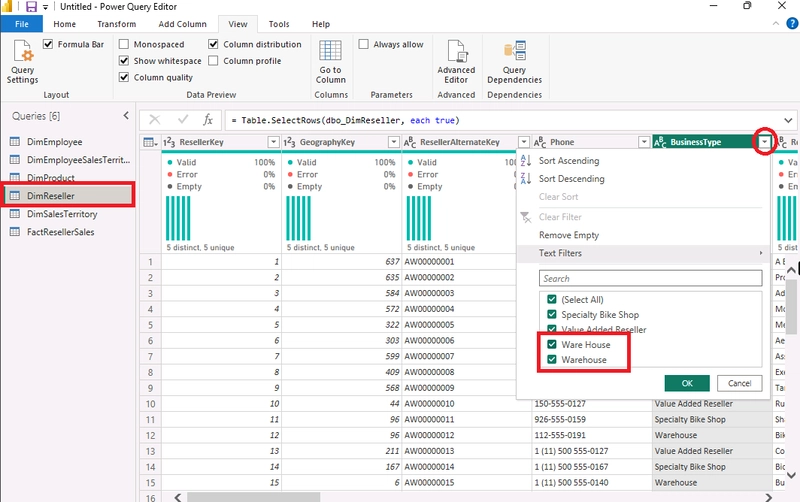Open the ResellerKey column filter dropdown

click(273, 142)
